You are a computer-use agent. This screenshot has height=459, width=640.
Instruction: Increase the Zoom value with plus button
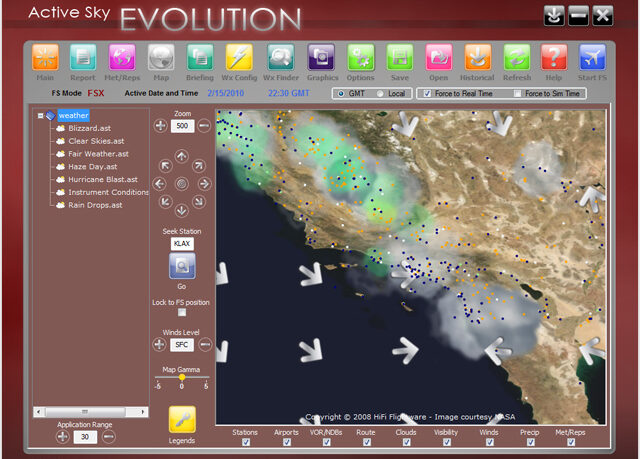click(x=159, y=126)
